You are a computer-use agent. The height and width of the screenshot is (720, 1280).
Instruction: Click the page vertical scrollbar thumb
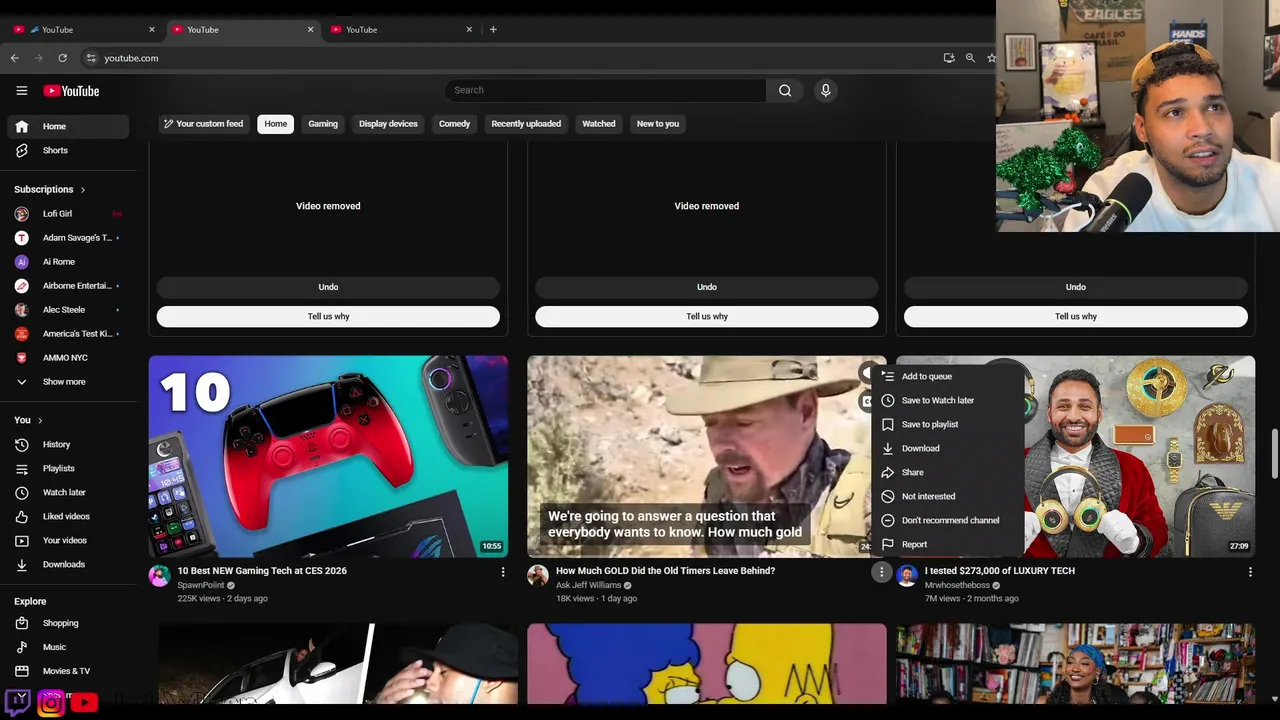(1274, 456)
